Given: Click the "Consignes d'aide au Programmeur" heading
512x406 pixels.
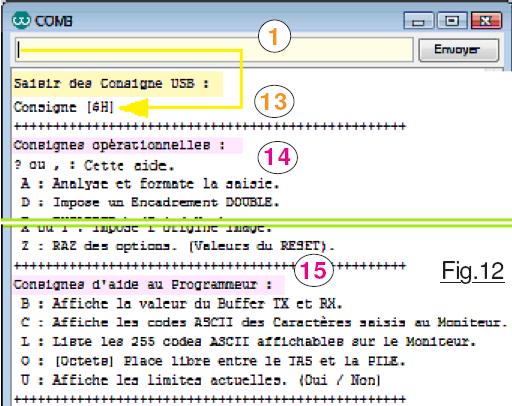Looking at the screenshot, I should 143,284.
